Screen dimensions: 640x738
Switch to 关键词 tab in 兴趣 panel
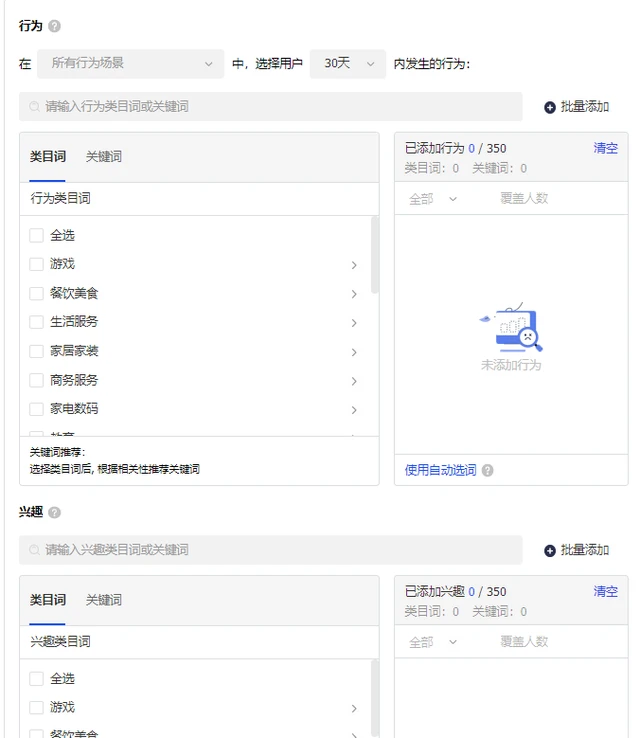104,600
